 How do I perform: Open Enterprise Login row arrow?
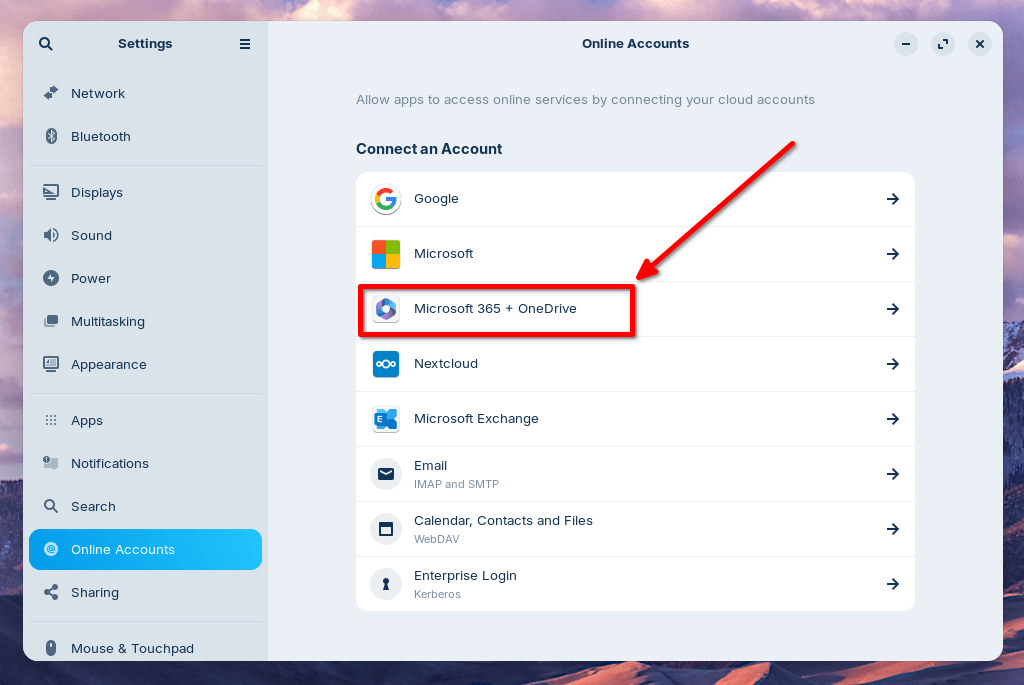pyautogui.click(x=893, y=584)
